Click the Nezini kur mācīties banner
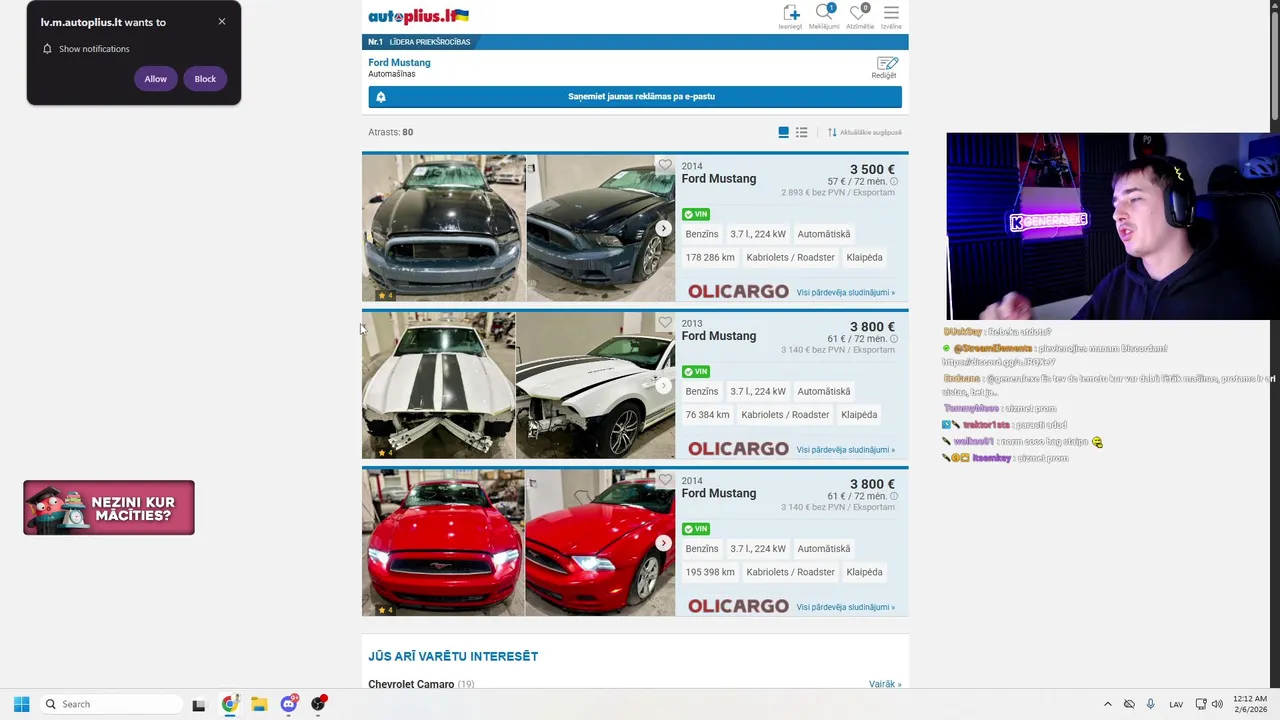Image resolution: width=1280 pixels, height=720 pixels. point(109,508)
